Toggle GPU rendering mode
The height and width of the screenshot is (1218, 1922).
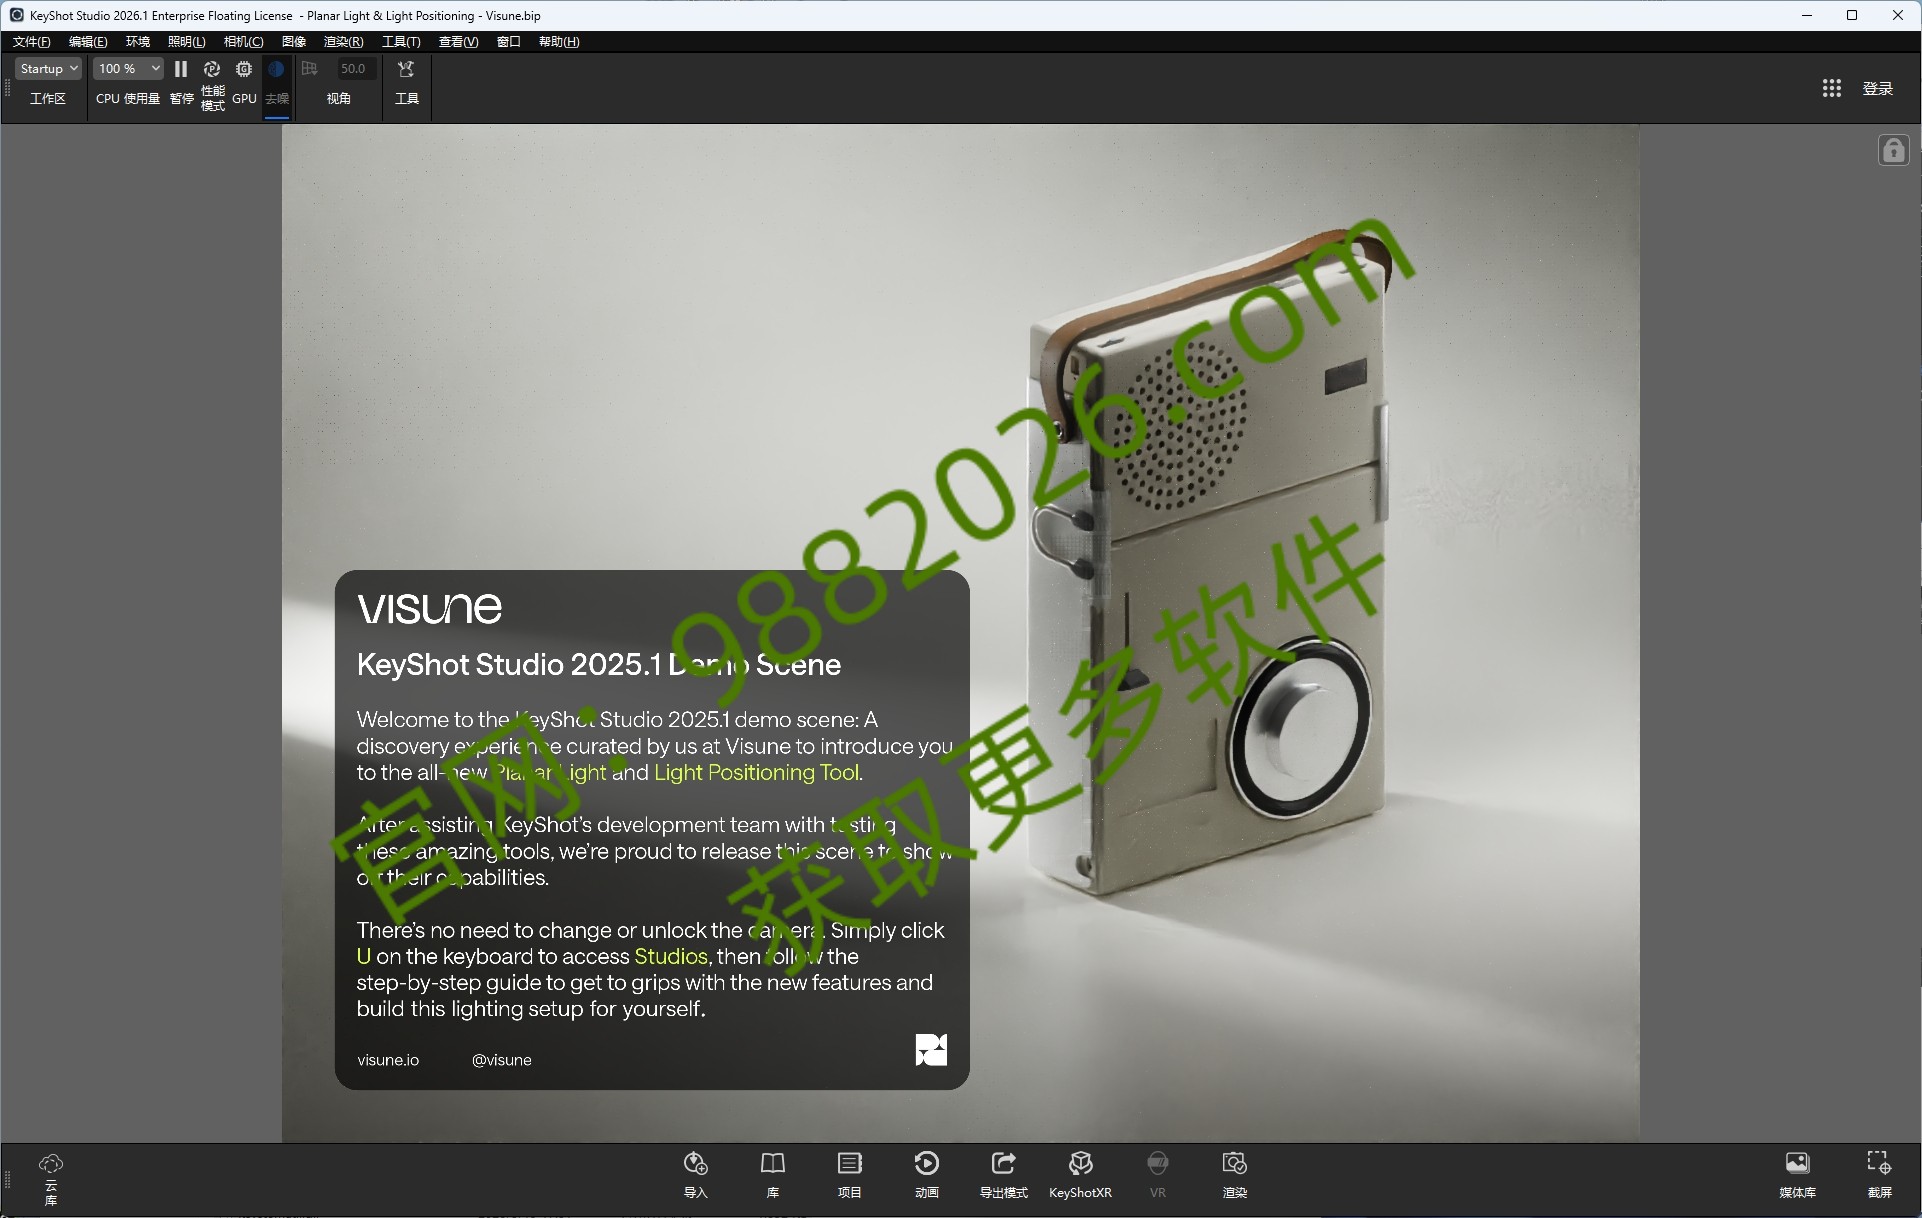point(244,69)
